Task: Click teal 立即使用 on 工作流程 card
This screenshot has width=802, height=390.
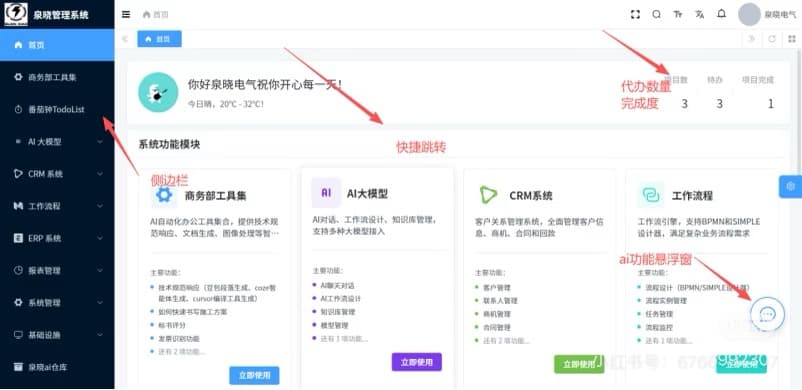Action: point(741,364)
